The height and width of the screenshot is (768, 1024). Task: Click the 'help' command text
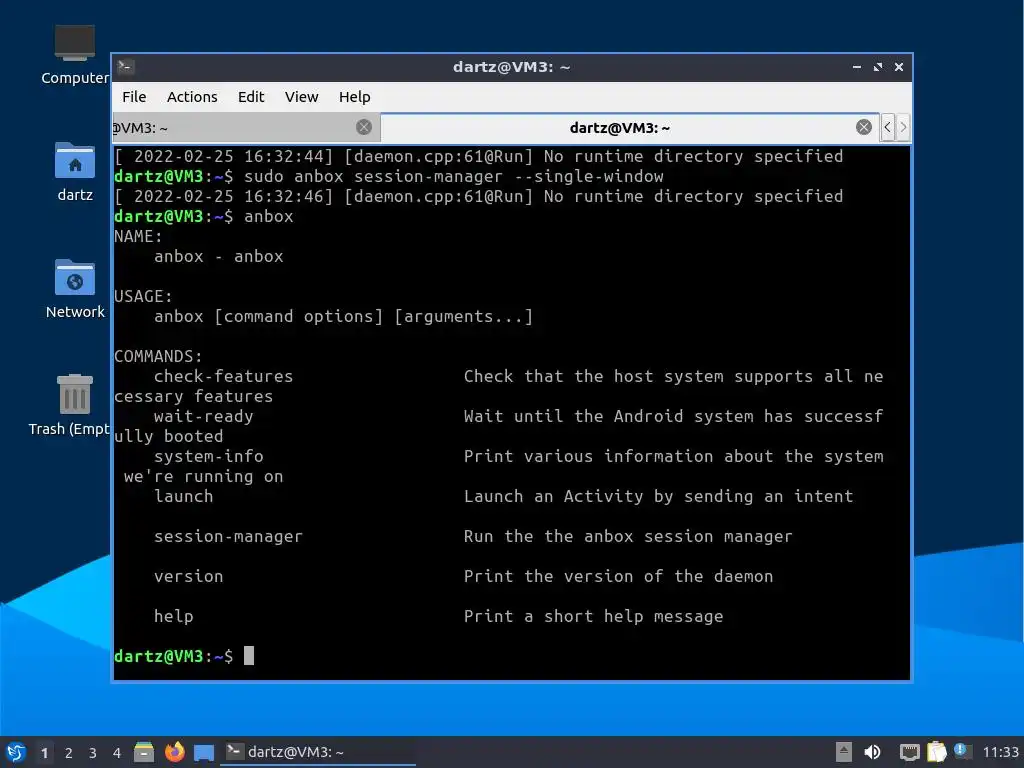coord(173,616)
